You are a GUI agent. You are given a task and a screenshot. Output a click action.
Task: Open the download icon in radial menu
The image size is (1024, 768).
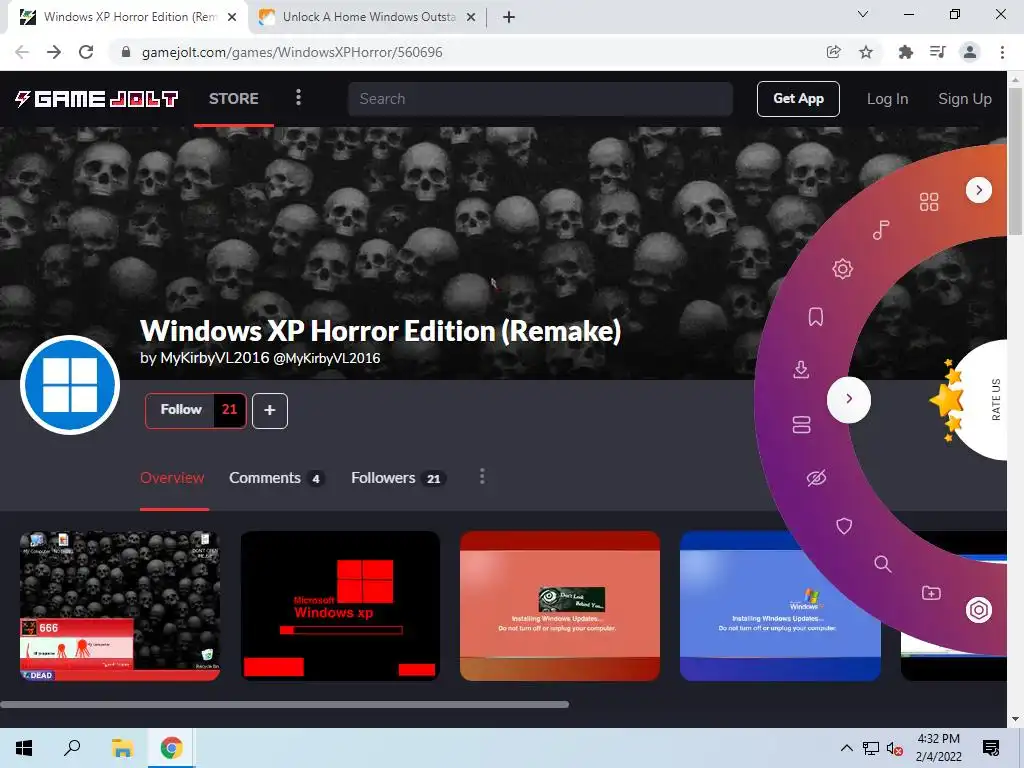[x=801, y=369]
